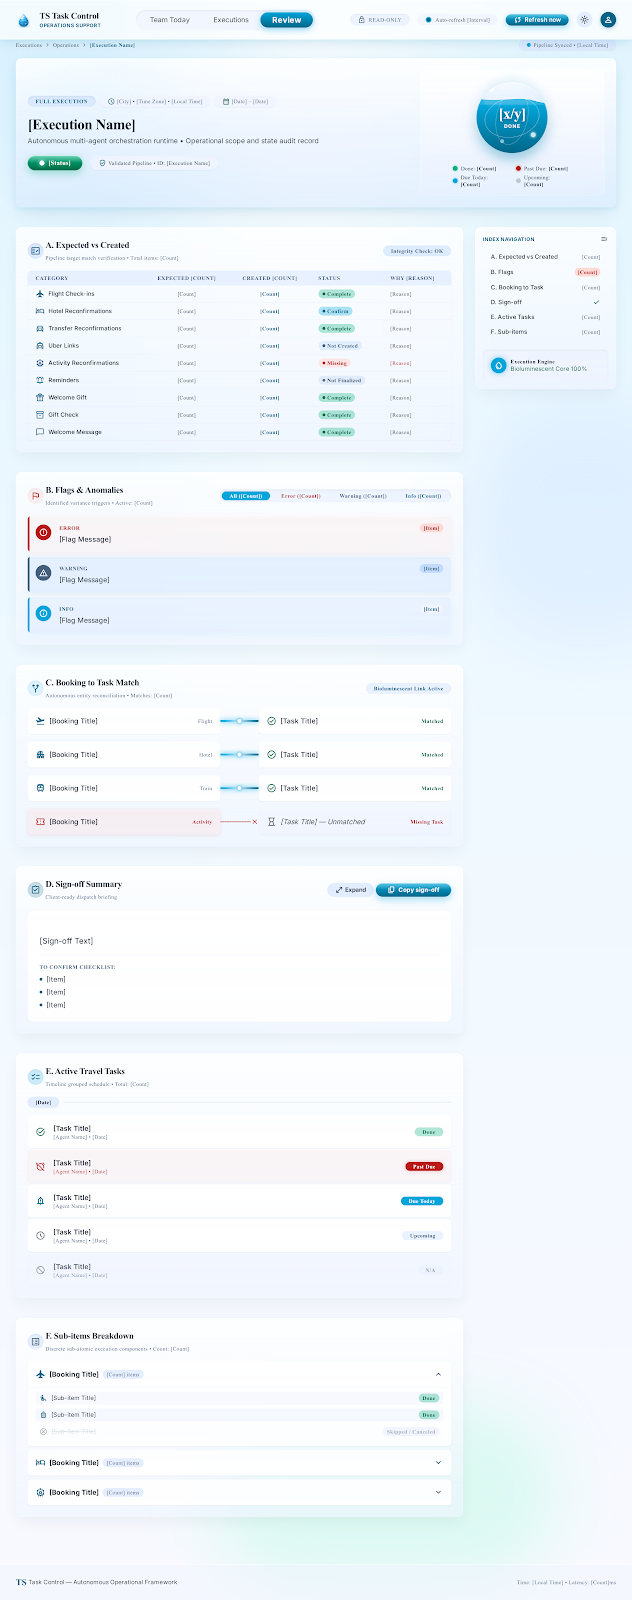The width and height of the screenshot is (632, 1600).
Task: Click the Integrity Check: OK badge
Action: tap(417, 251)
